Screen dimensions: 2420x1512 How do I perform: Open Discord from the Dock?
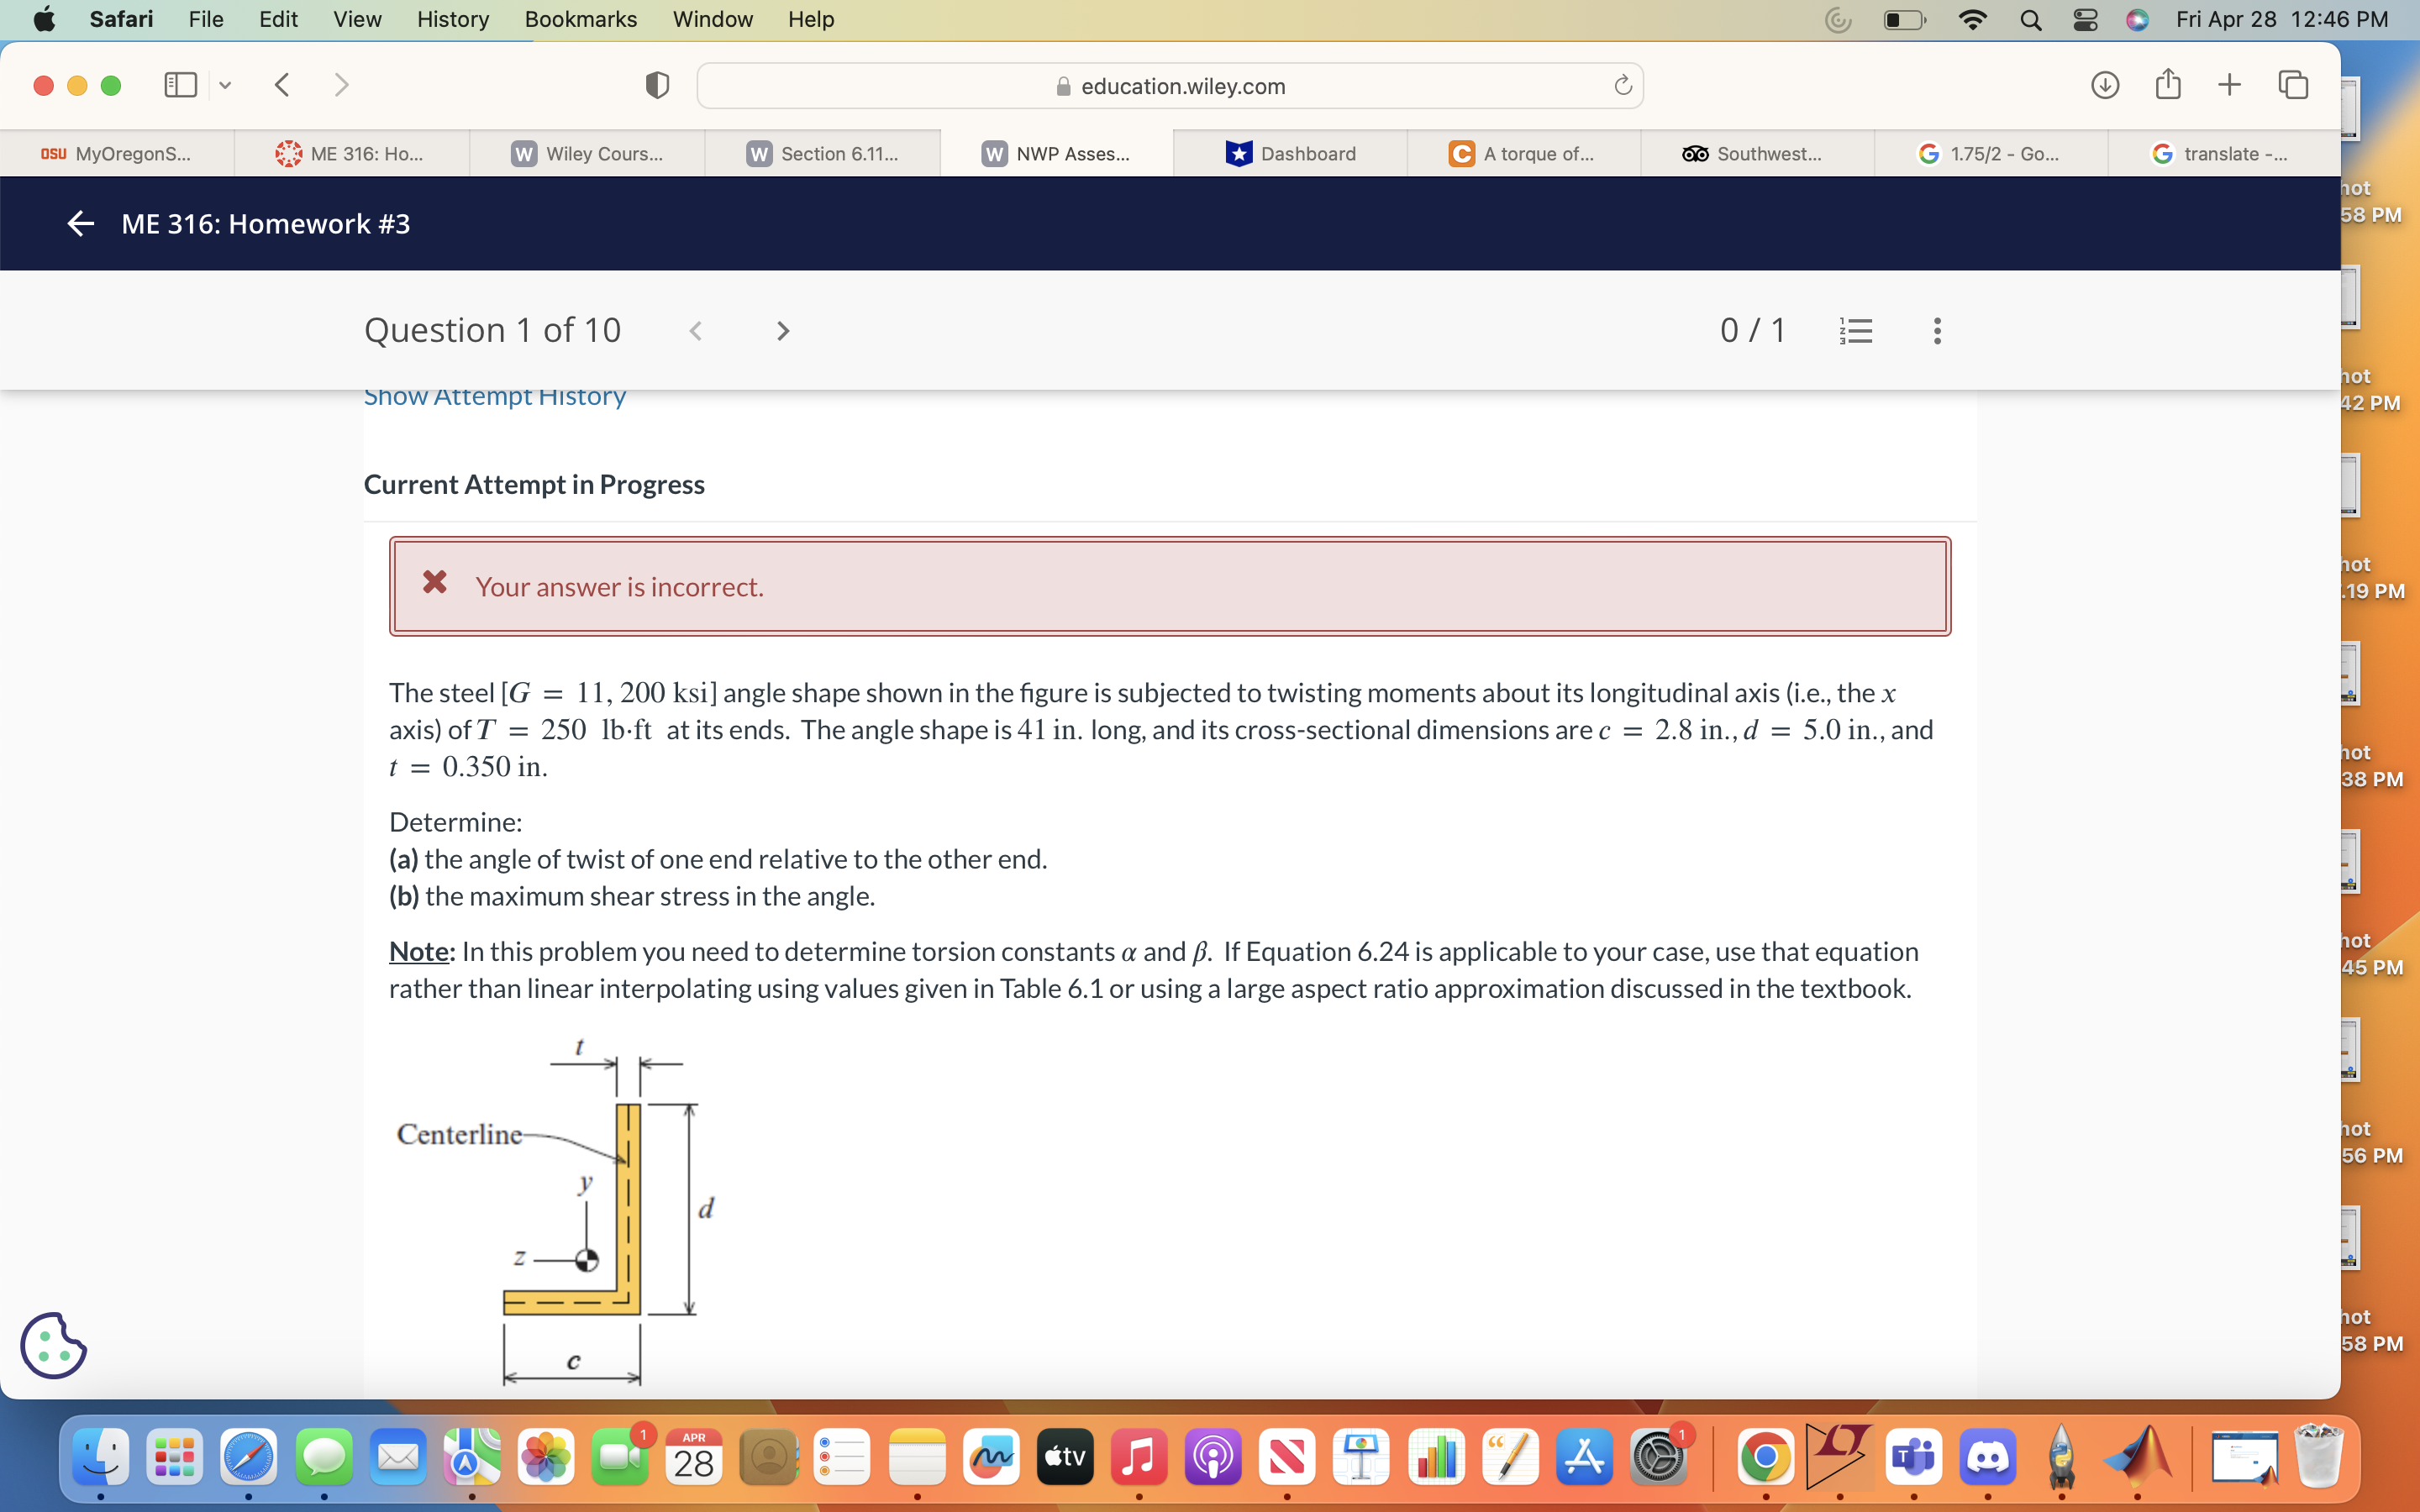tap(1987, 1458)
